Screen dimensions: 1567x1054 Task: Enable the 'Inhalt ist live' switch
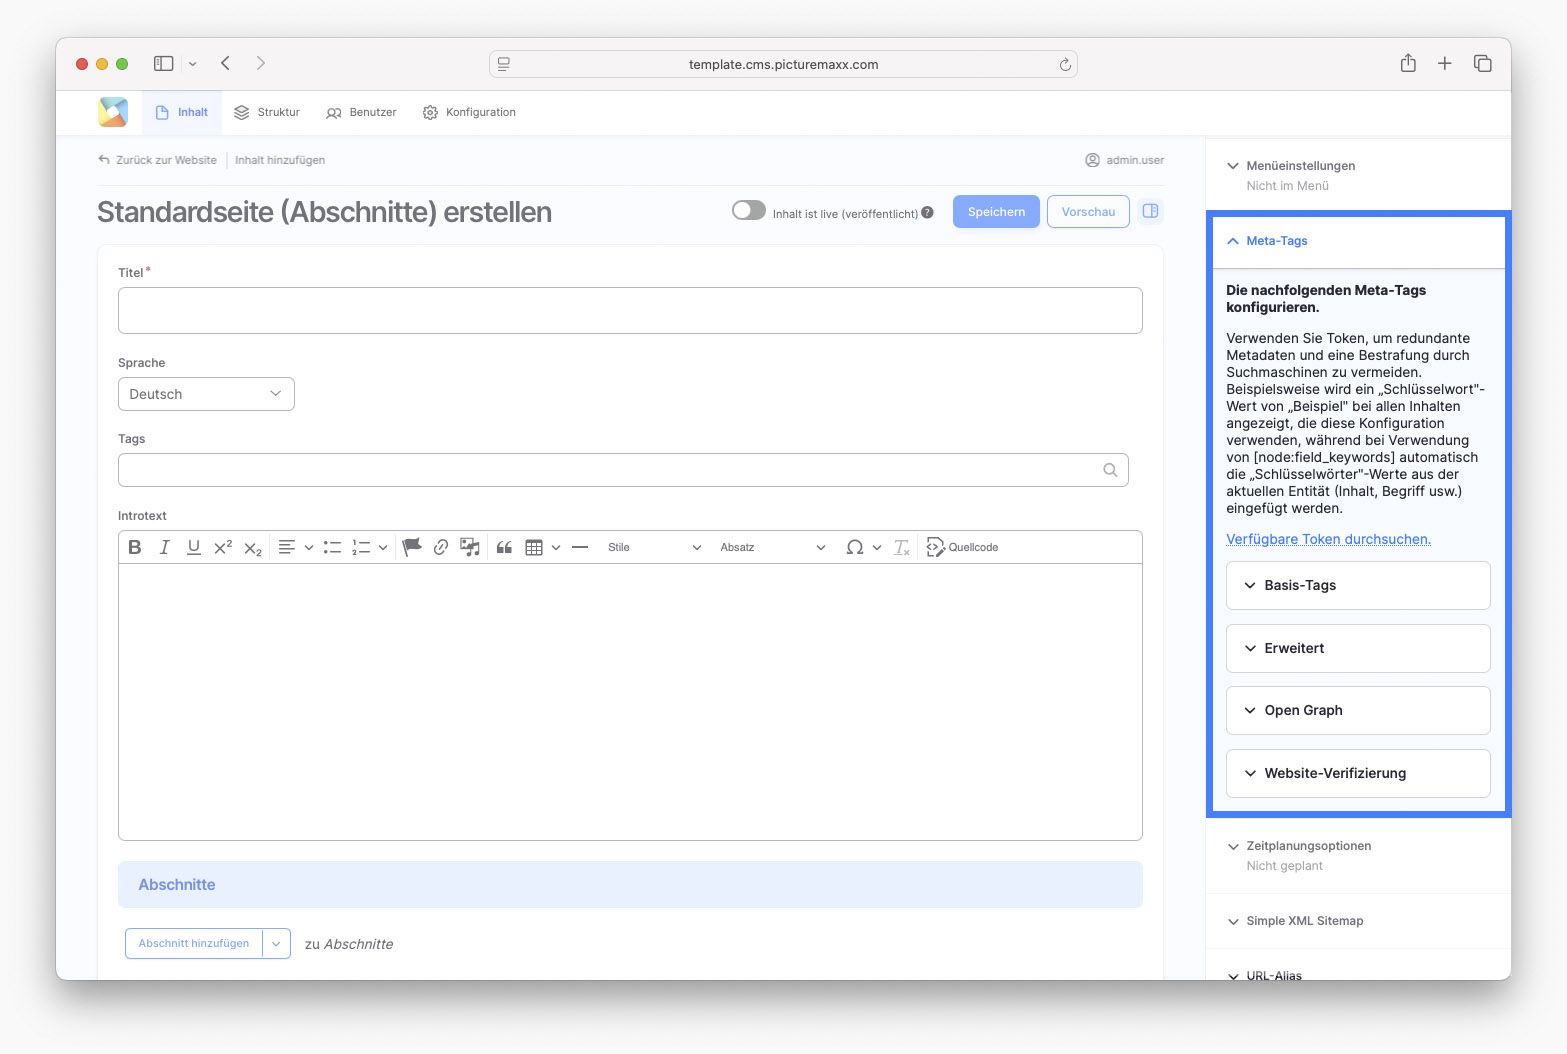748,211
